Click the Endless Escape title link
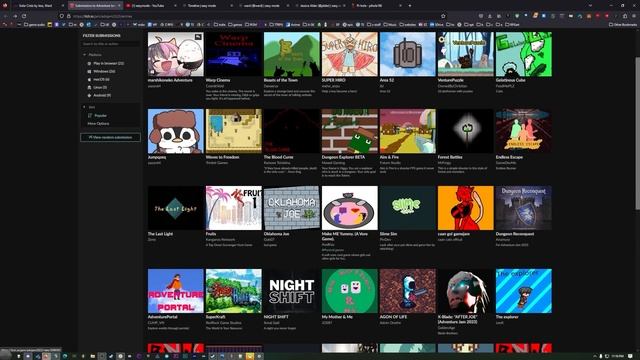The width and height of the screenshot is (640, 360). [x=509, y=157]
